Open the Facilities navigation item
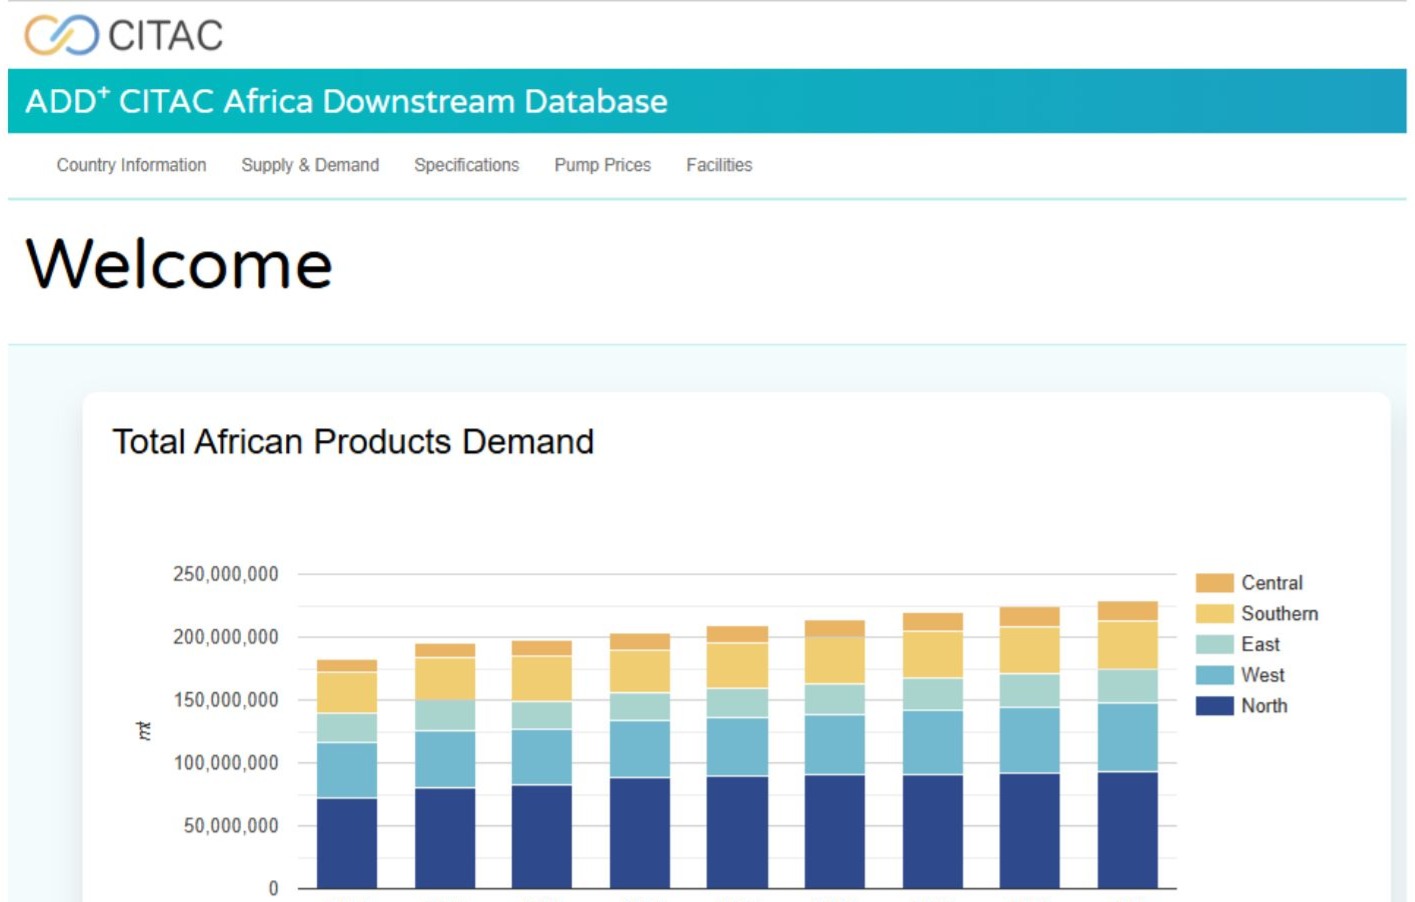The image size is (1415, 902). (718, 165)
